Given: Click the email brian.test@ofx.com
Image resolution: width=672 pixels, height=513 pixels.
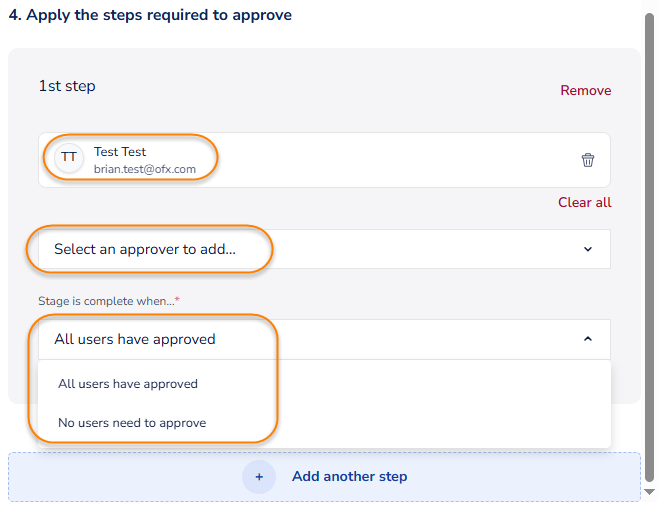Looking at the screenshot, I should (x=145, y=169).
